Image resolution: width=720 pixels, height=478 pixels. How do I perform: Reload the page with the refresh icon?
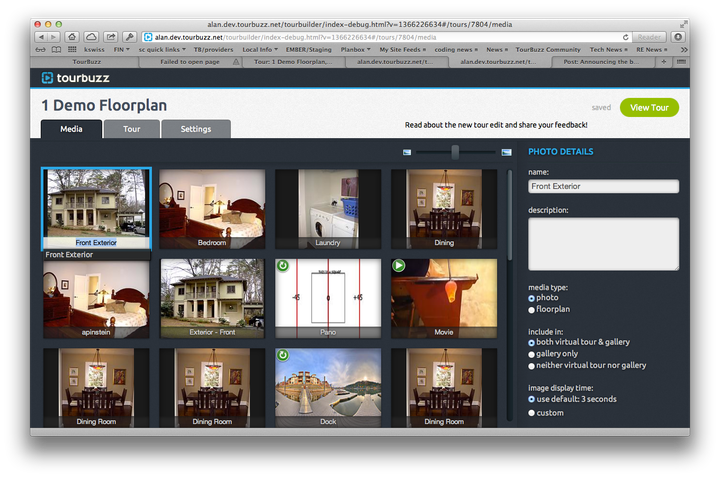pyautogui.click(x=625, y=37)
